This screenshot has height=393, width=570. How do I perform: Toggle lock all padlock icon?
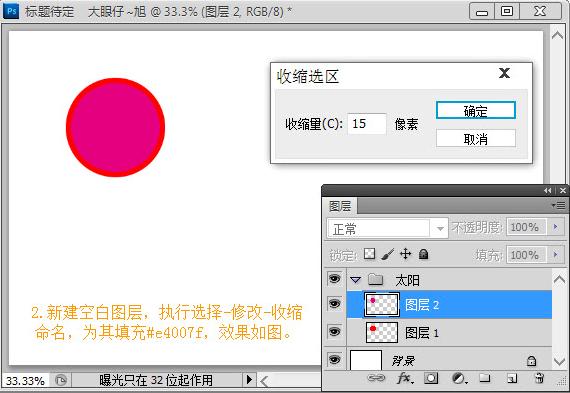pos(424,254)
